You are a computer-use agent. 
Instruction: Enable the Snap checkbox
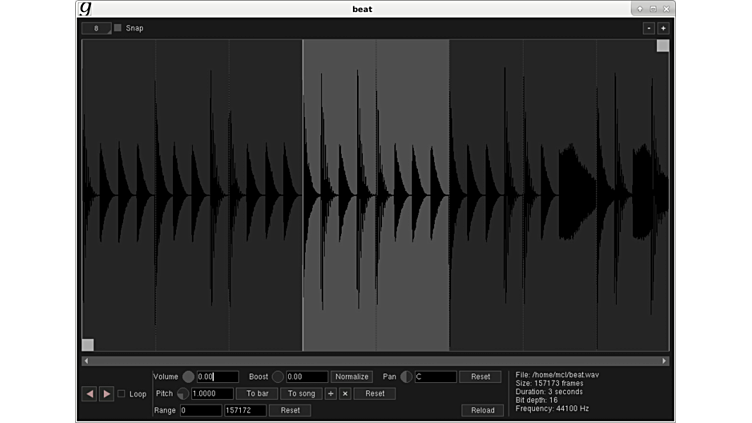pyautogui.click(x=118, y=28)
